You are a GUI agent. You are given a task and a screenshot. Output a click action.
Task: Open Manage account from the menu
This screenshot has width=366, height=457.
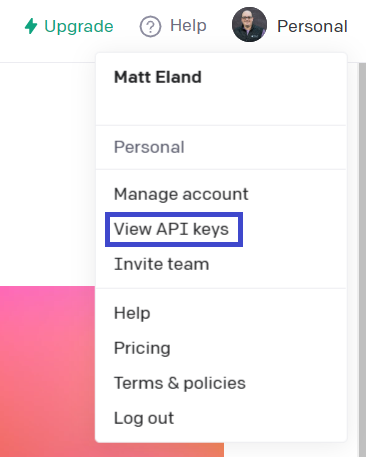click(181, 194)
